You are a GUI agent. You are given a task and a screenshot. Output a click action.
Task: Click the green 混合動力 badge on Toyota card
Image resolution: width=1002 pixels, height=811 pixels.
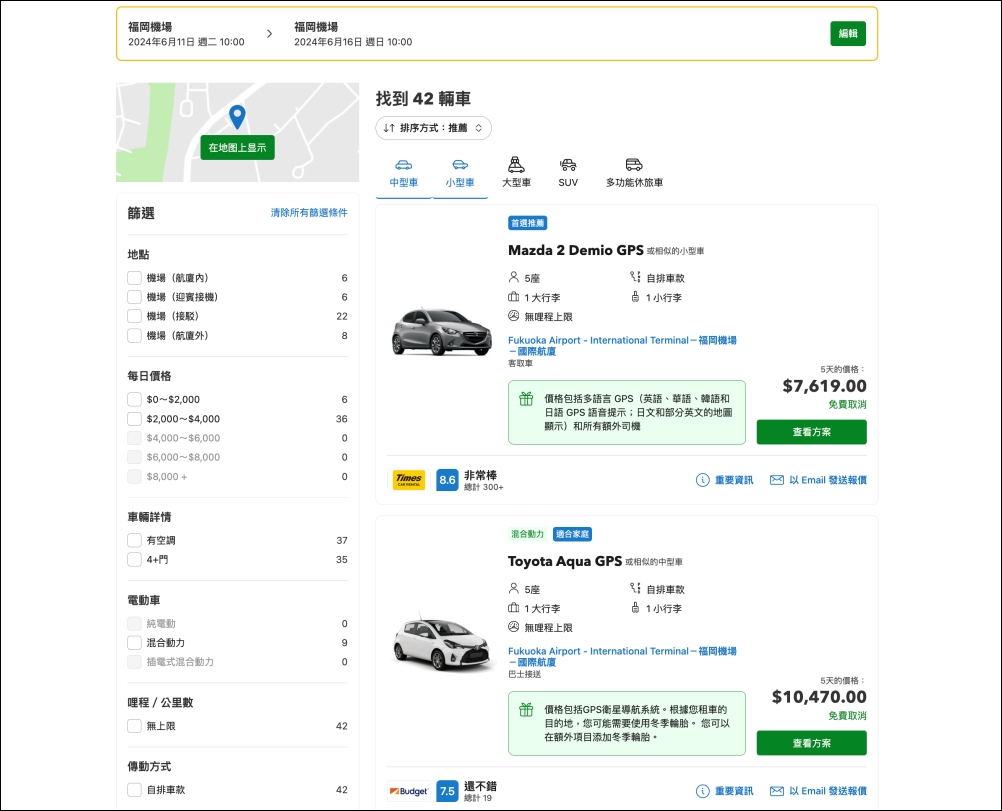[x=527, y=534]
